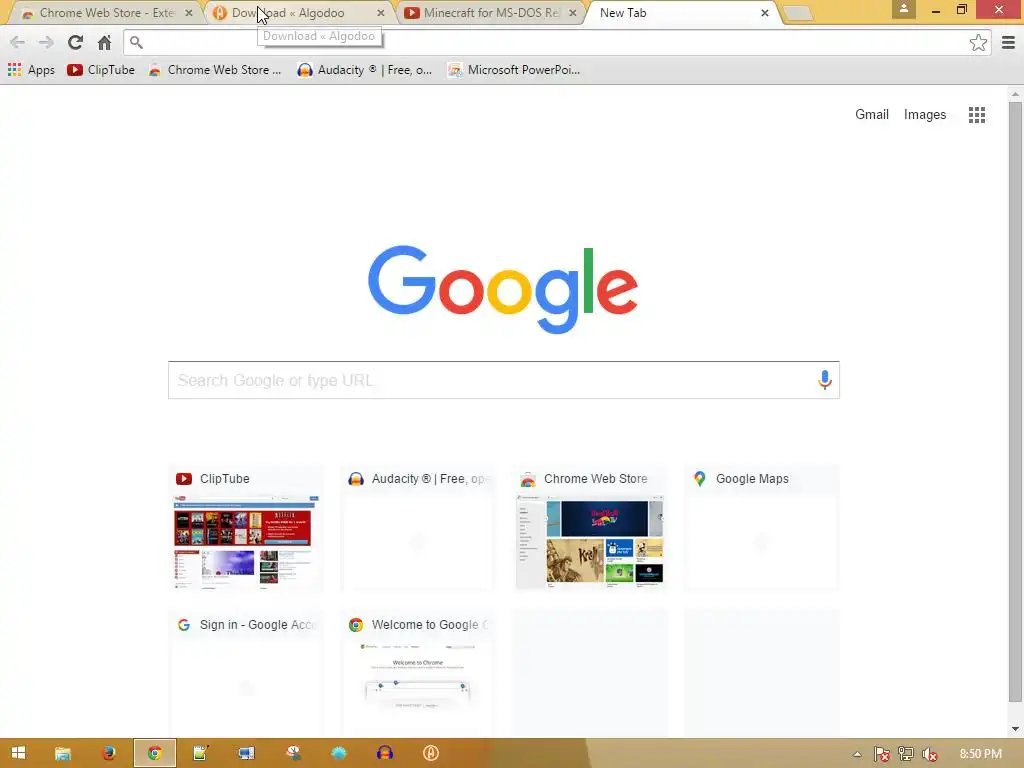Show hidden system tray icons
1024x768 pixels.
click(x=857, y=754)
